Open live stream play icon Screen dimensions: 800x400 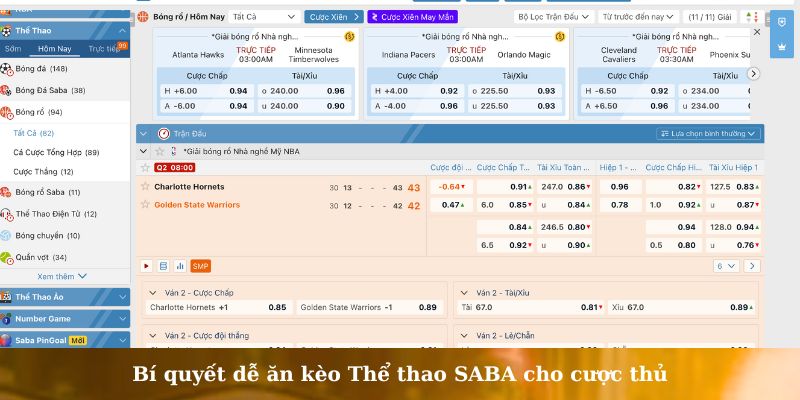(146, 266)
